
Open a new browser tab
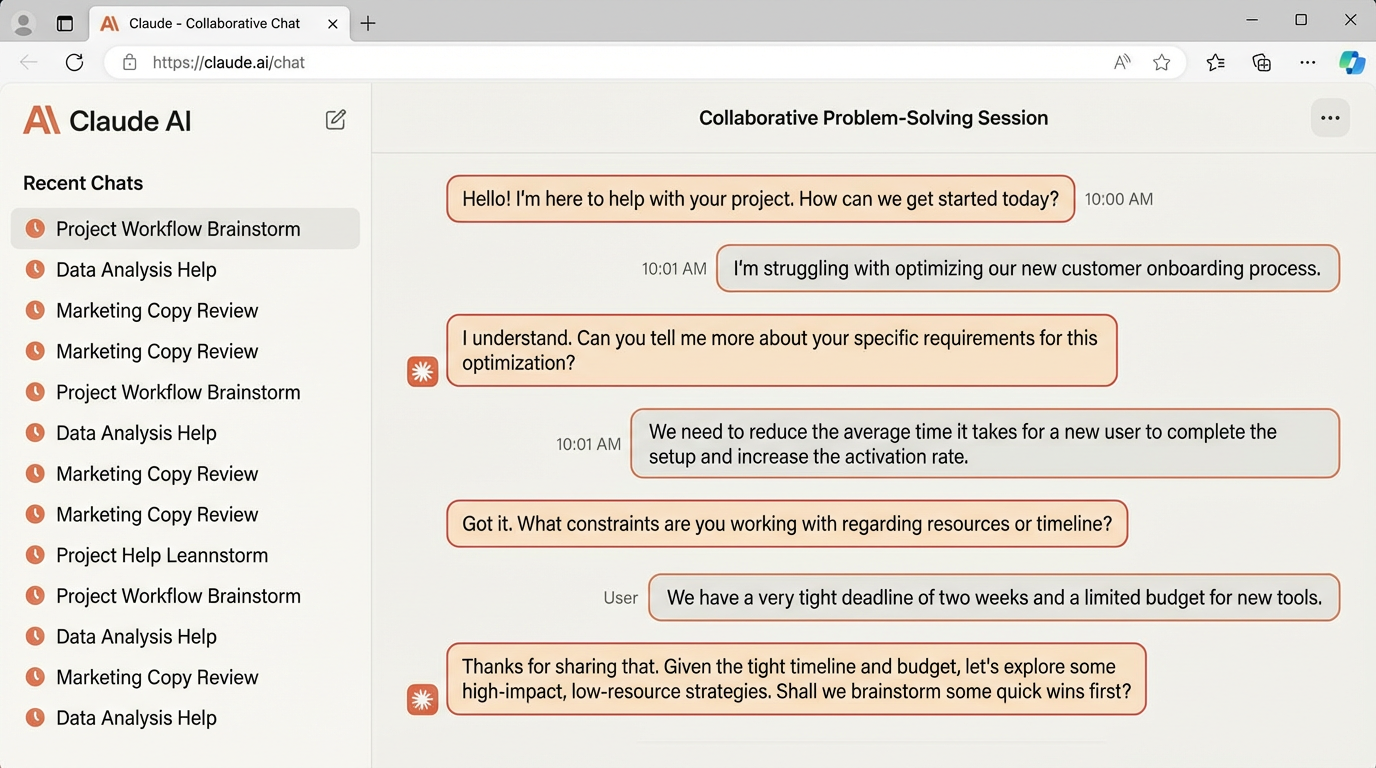[x=367, y=23]
